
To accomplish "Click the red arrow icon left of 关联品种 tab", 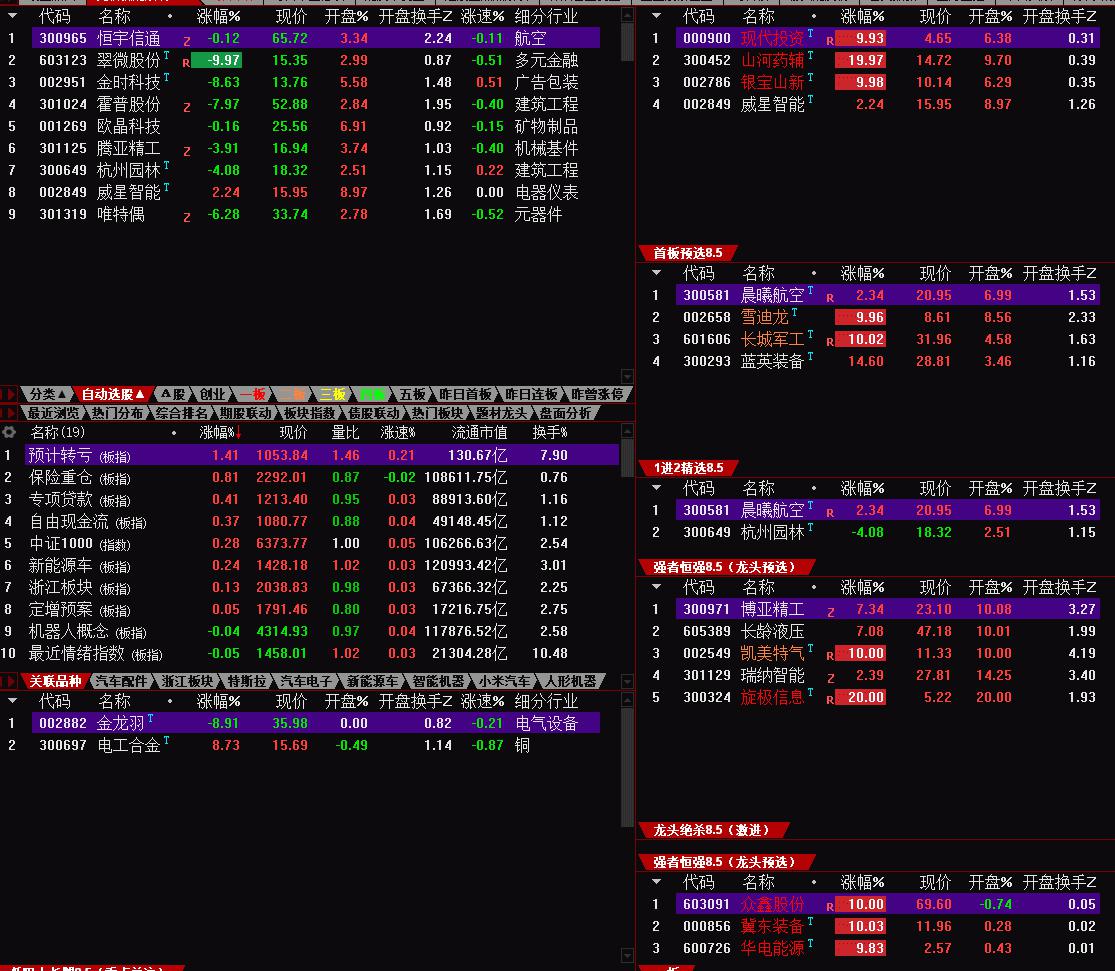I will tap(9, 681).
